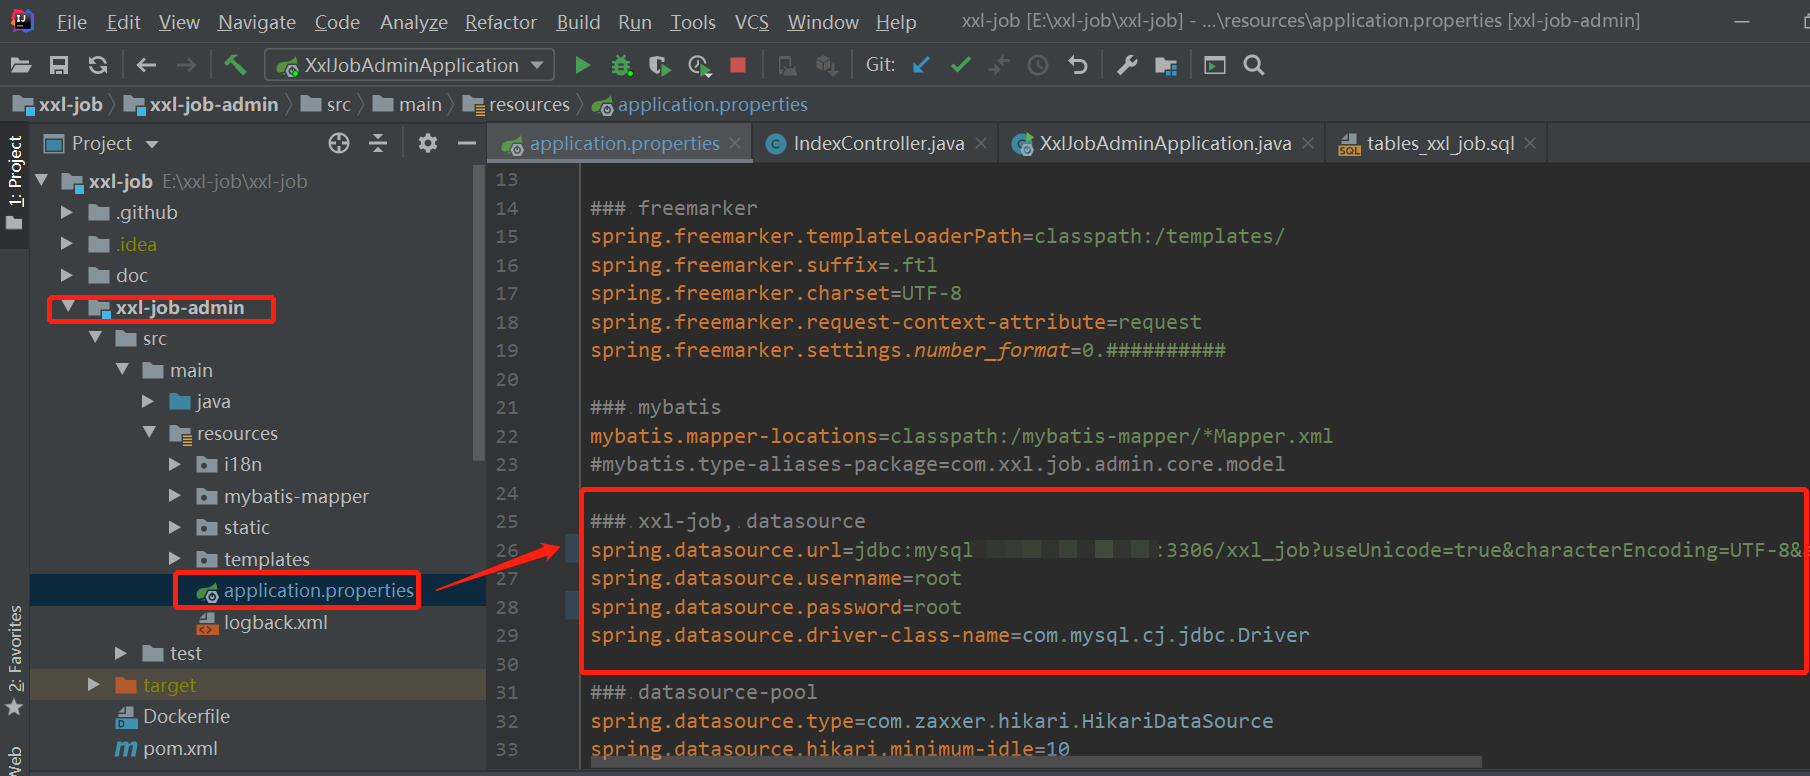Expand the mybatis-mapper folder
Image resolution: width=1810 pixels, height=776 pixels.
coord(175,496)
